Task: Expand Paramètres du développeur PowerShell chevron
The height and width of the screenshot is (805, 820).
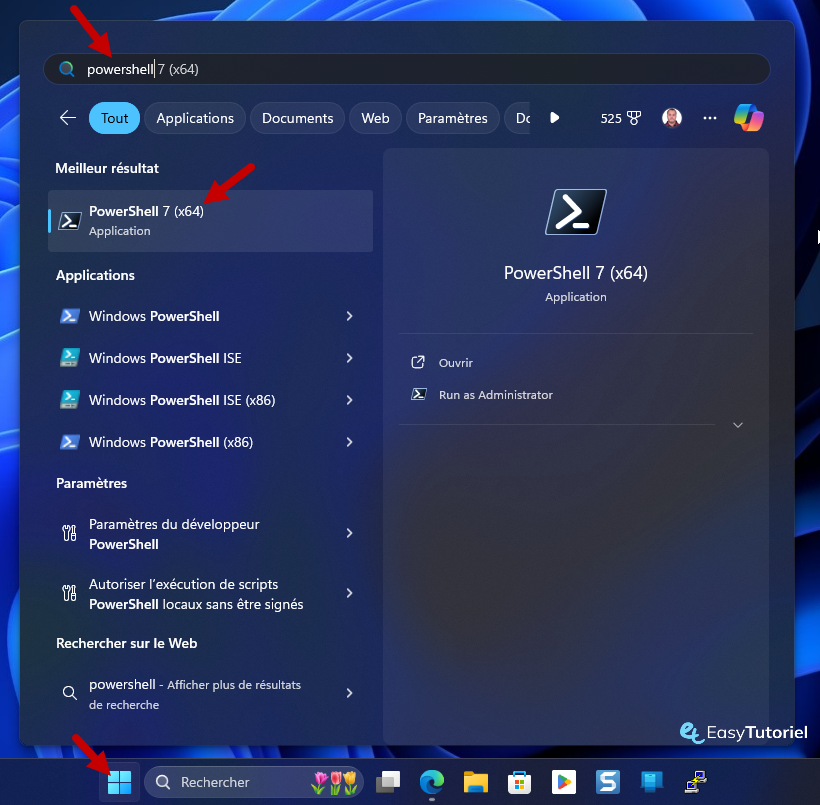Action: (349, 533)
